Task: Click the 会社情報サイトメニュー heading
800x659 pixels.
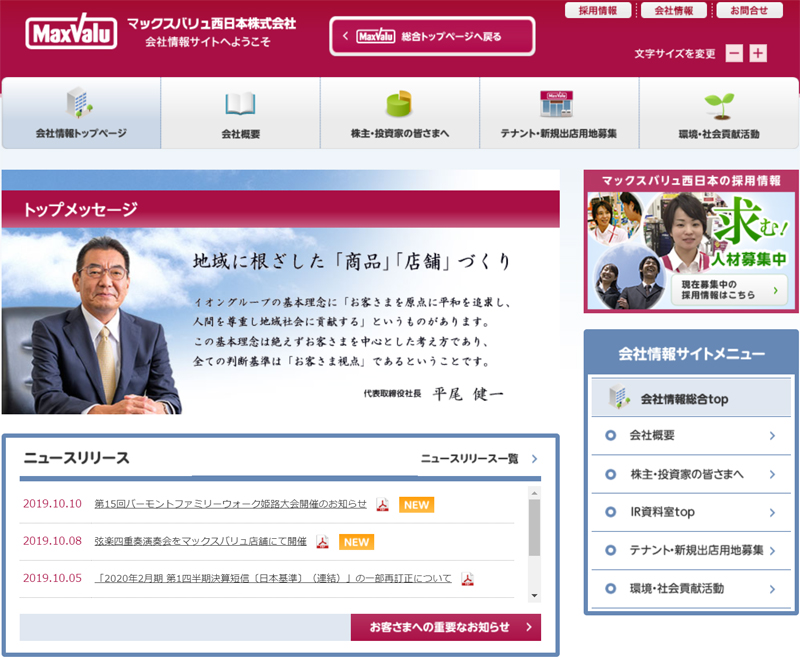Action: [691, 353]
